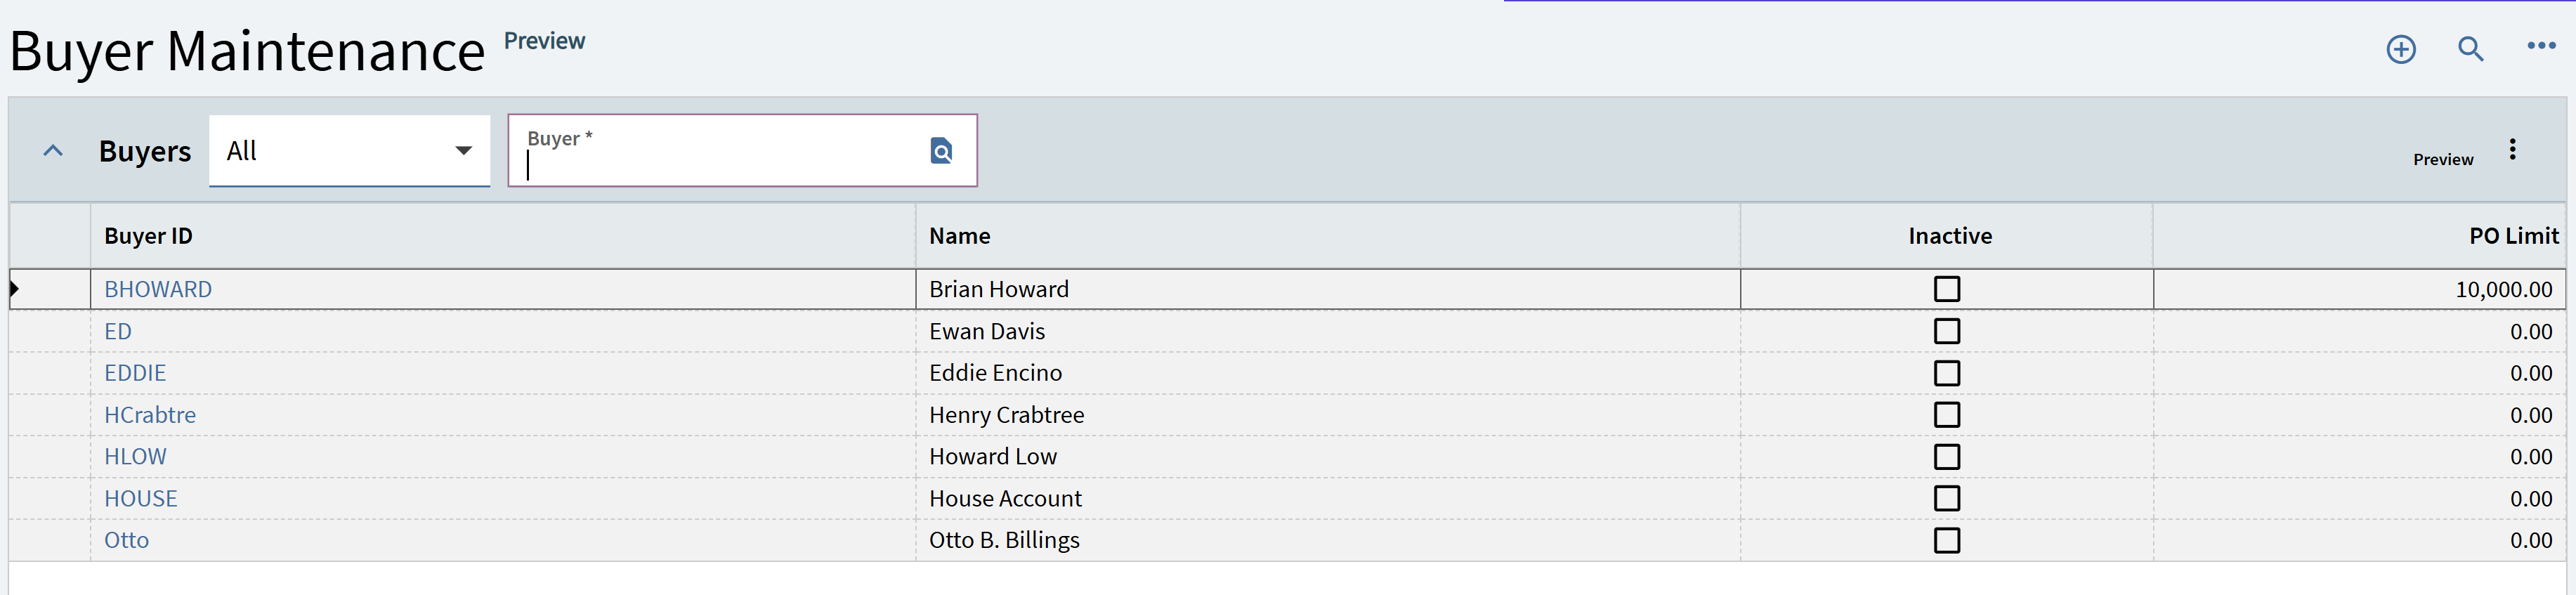Image resolution: width=2576 pixels, height=595 pixels.
Task: Toggle Inactive checkbox for Brian Howard
Action: tap(1946, 289)
